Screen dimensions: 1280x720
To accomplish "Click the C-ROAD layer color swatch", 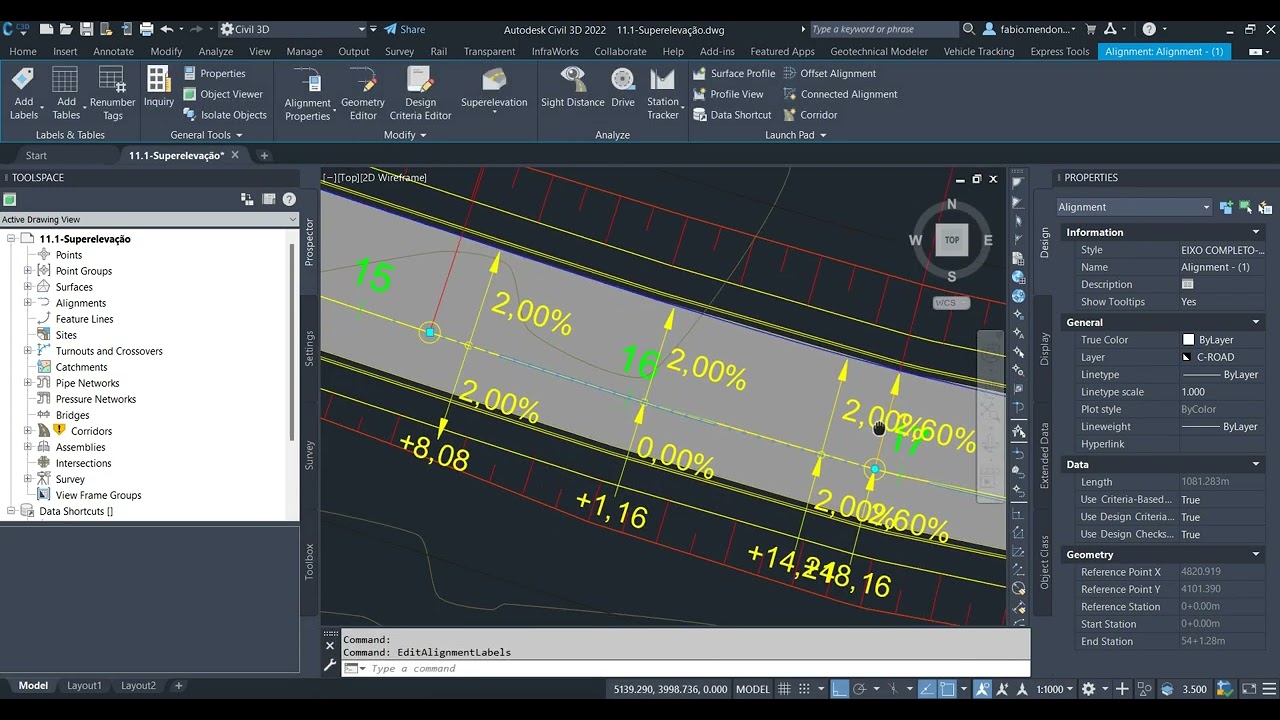I will [x=1188, y=357].
